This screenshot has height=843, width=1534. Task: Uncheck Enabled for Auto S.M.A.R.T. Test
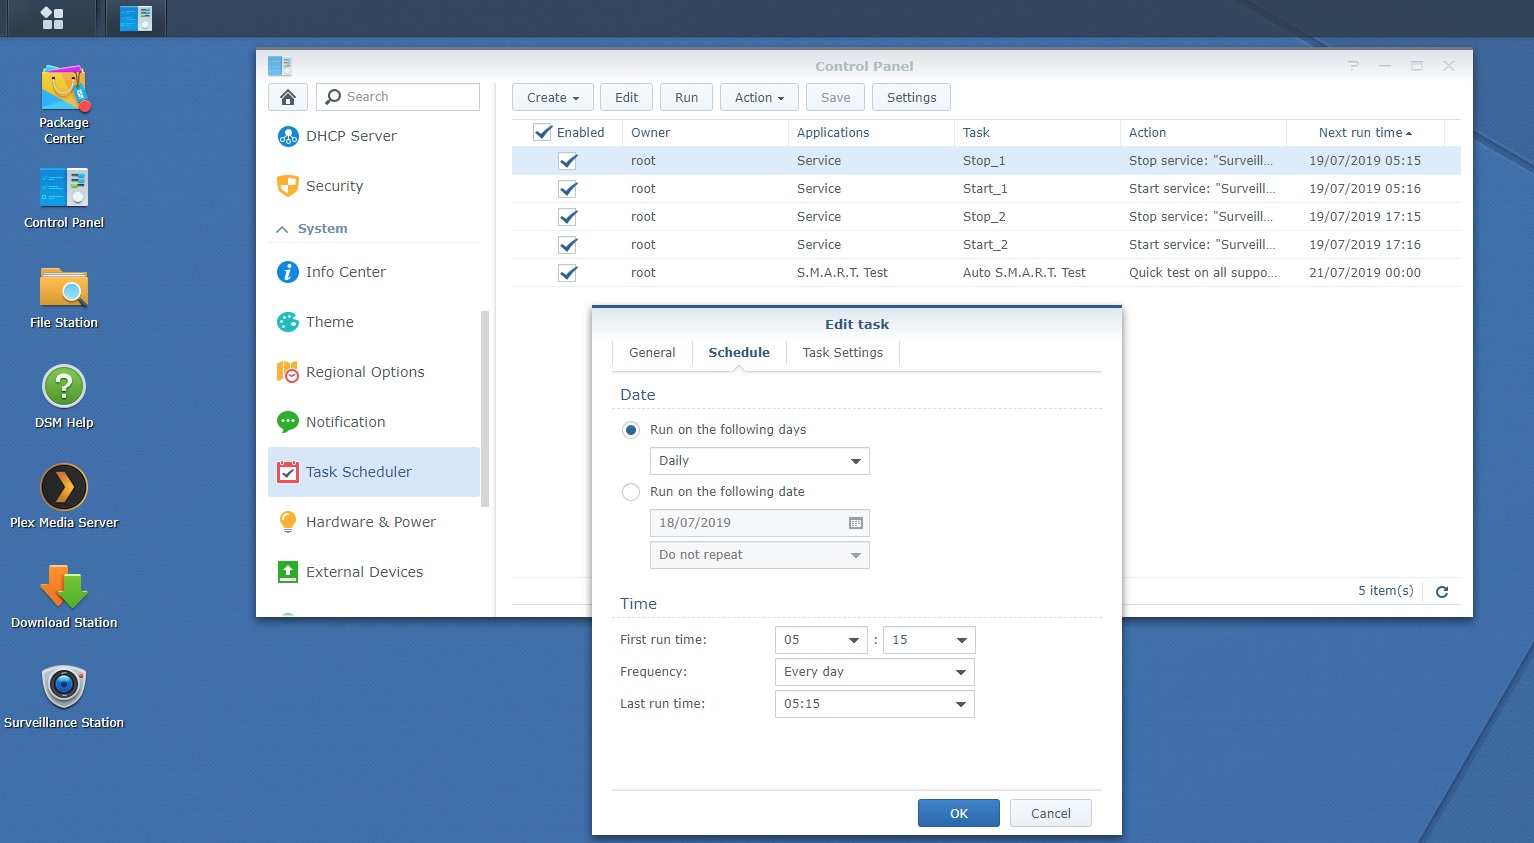[568, 273]
